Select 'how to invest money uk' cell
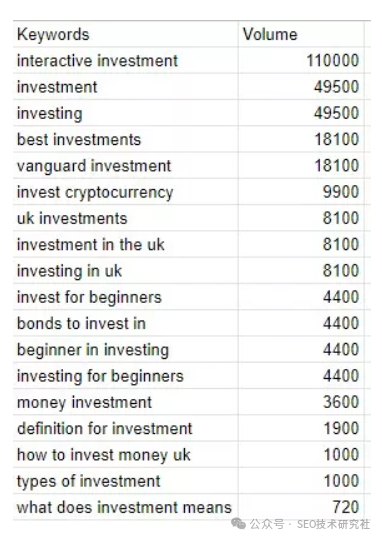The image size is (382, 539). tap(125, 455)
